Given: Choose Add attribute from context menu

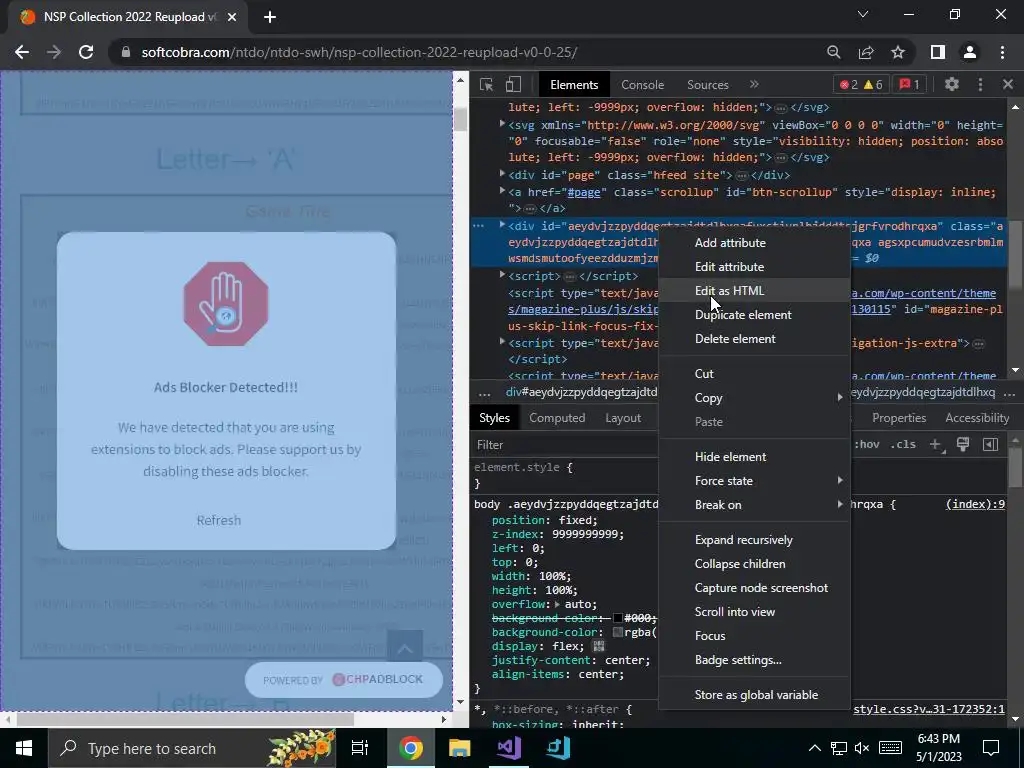Looking at the screenshot, I should click(754, 242).
